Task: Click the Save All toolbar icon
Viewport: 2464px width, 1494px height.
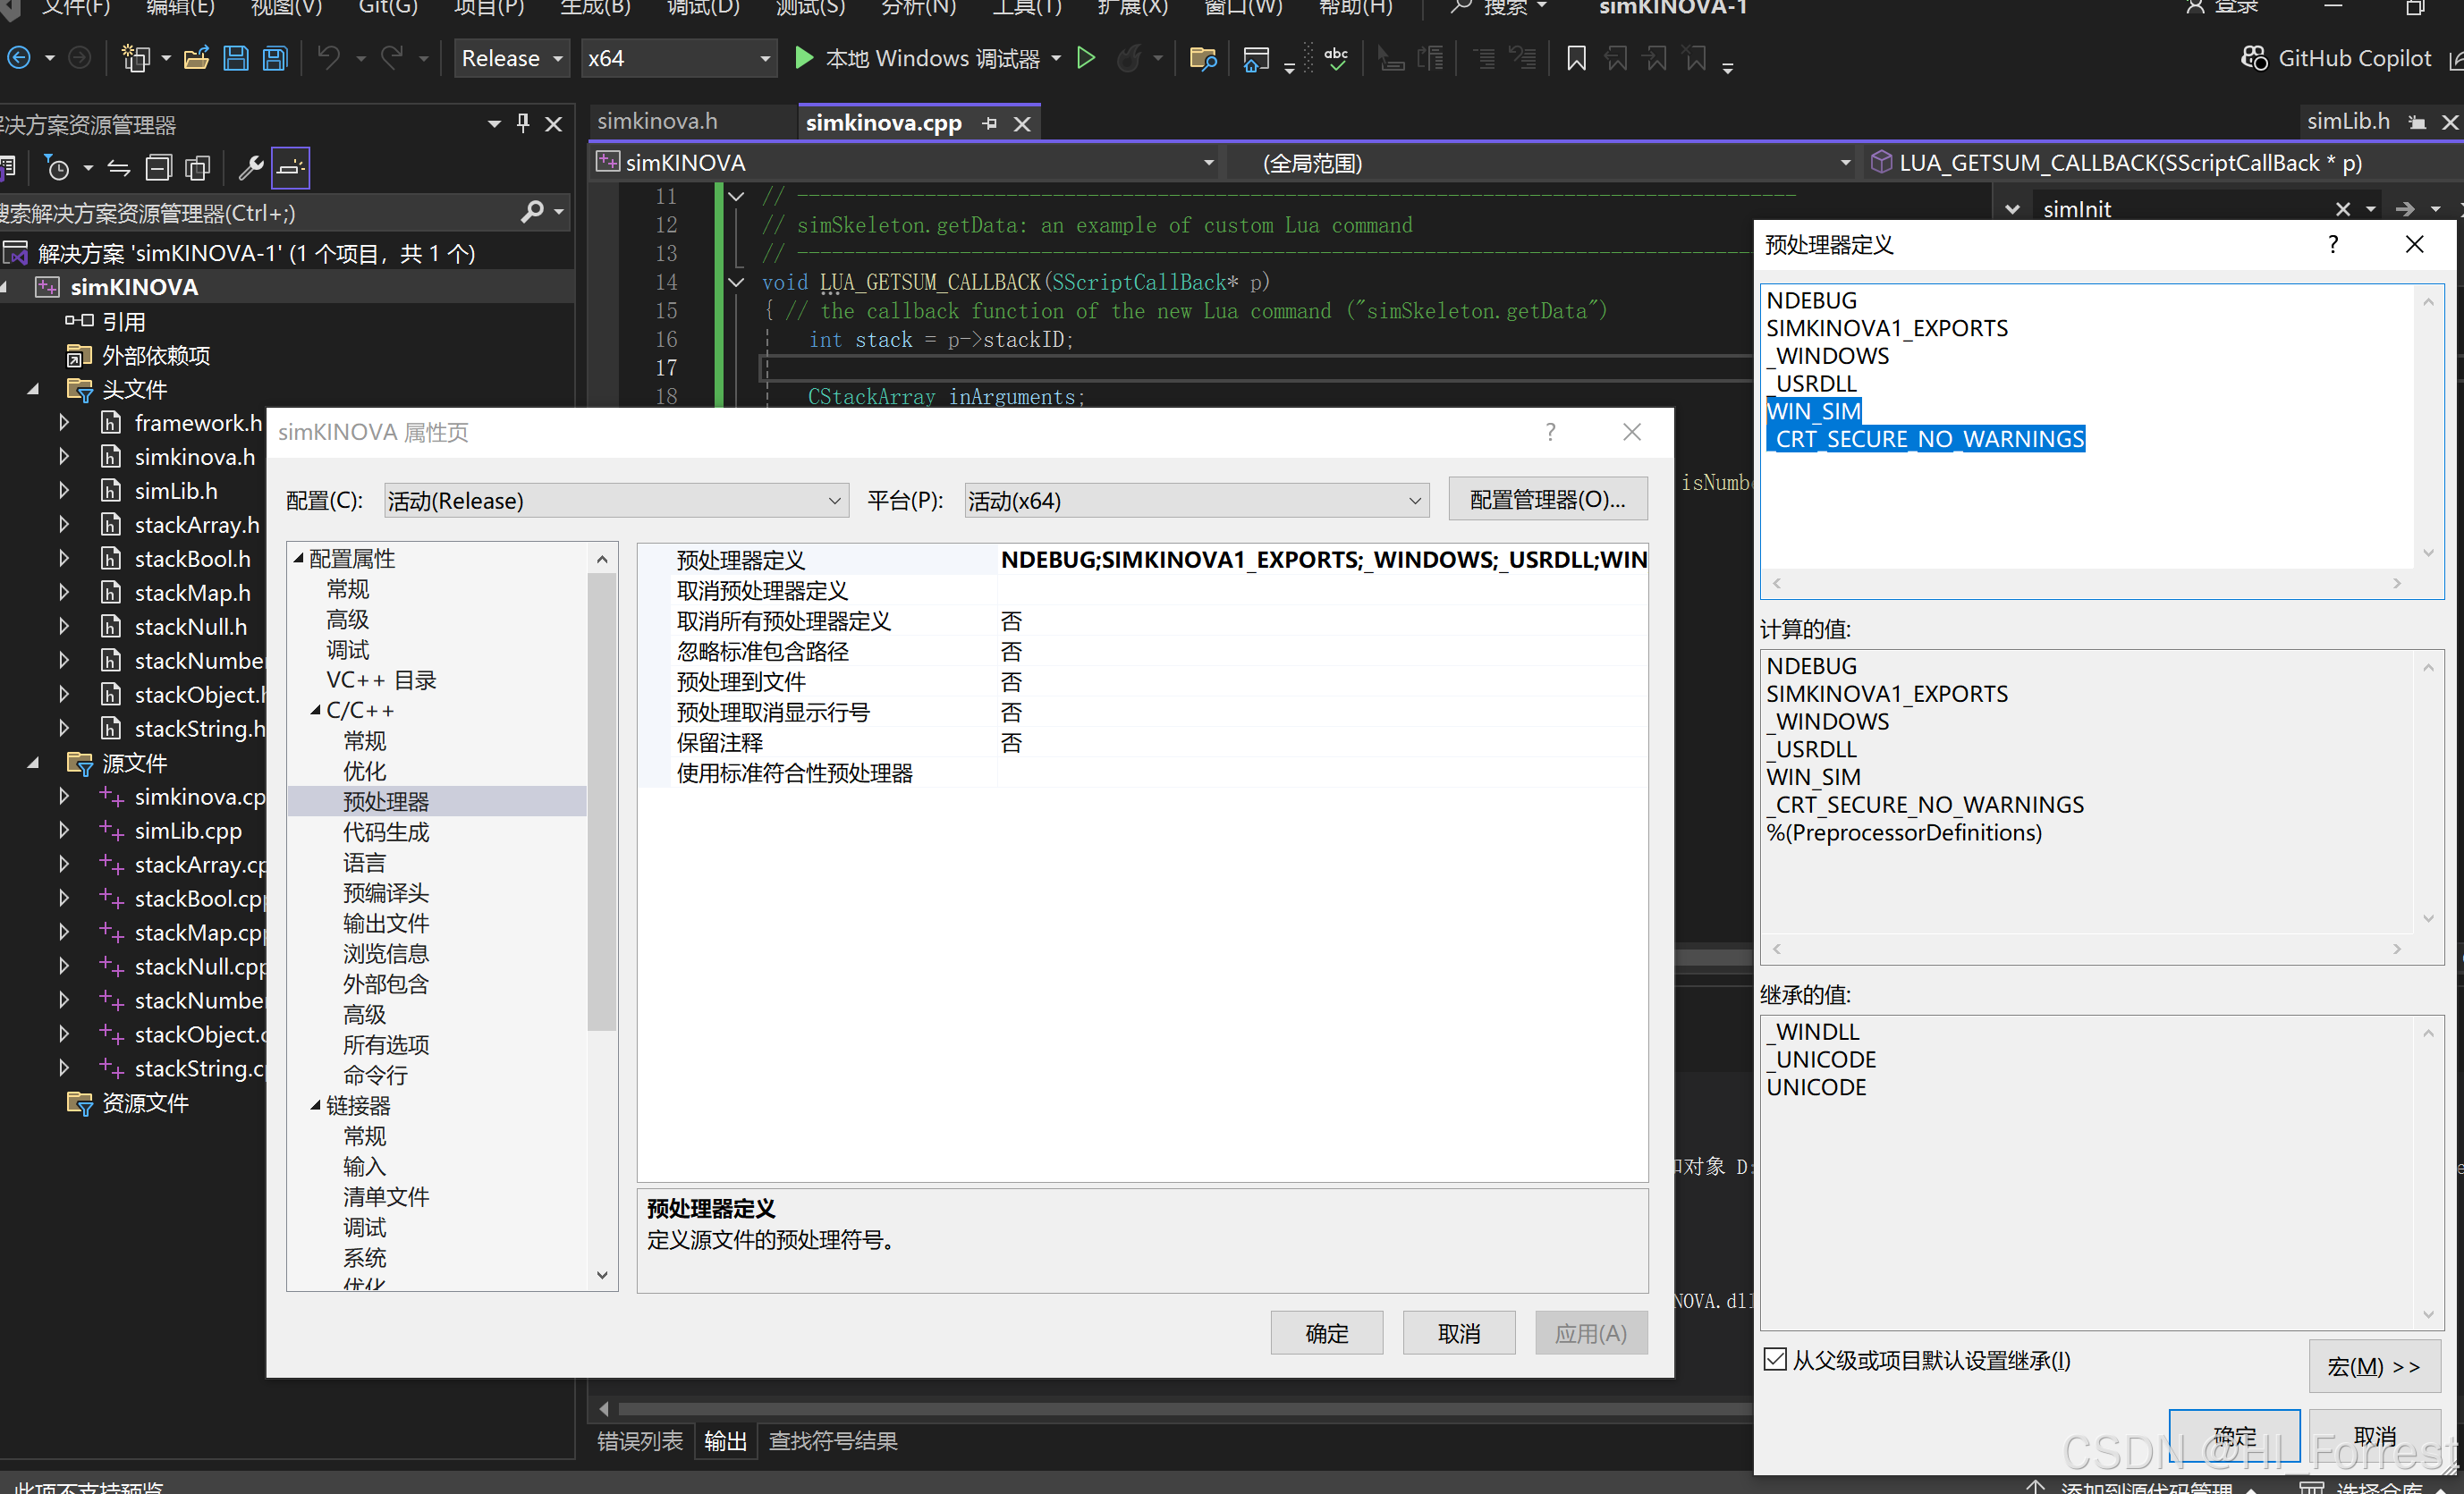Action: (x=275, y=58)
